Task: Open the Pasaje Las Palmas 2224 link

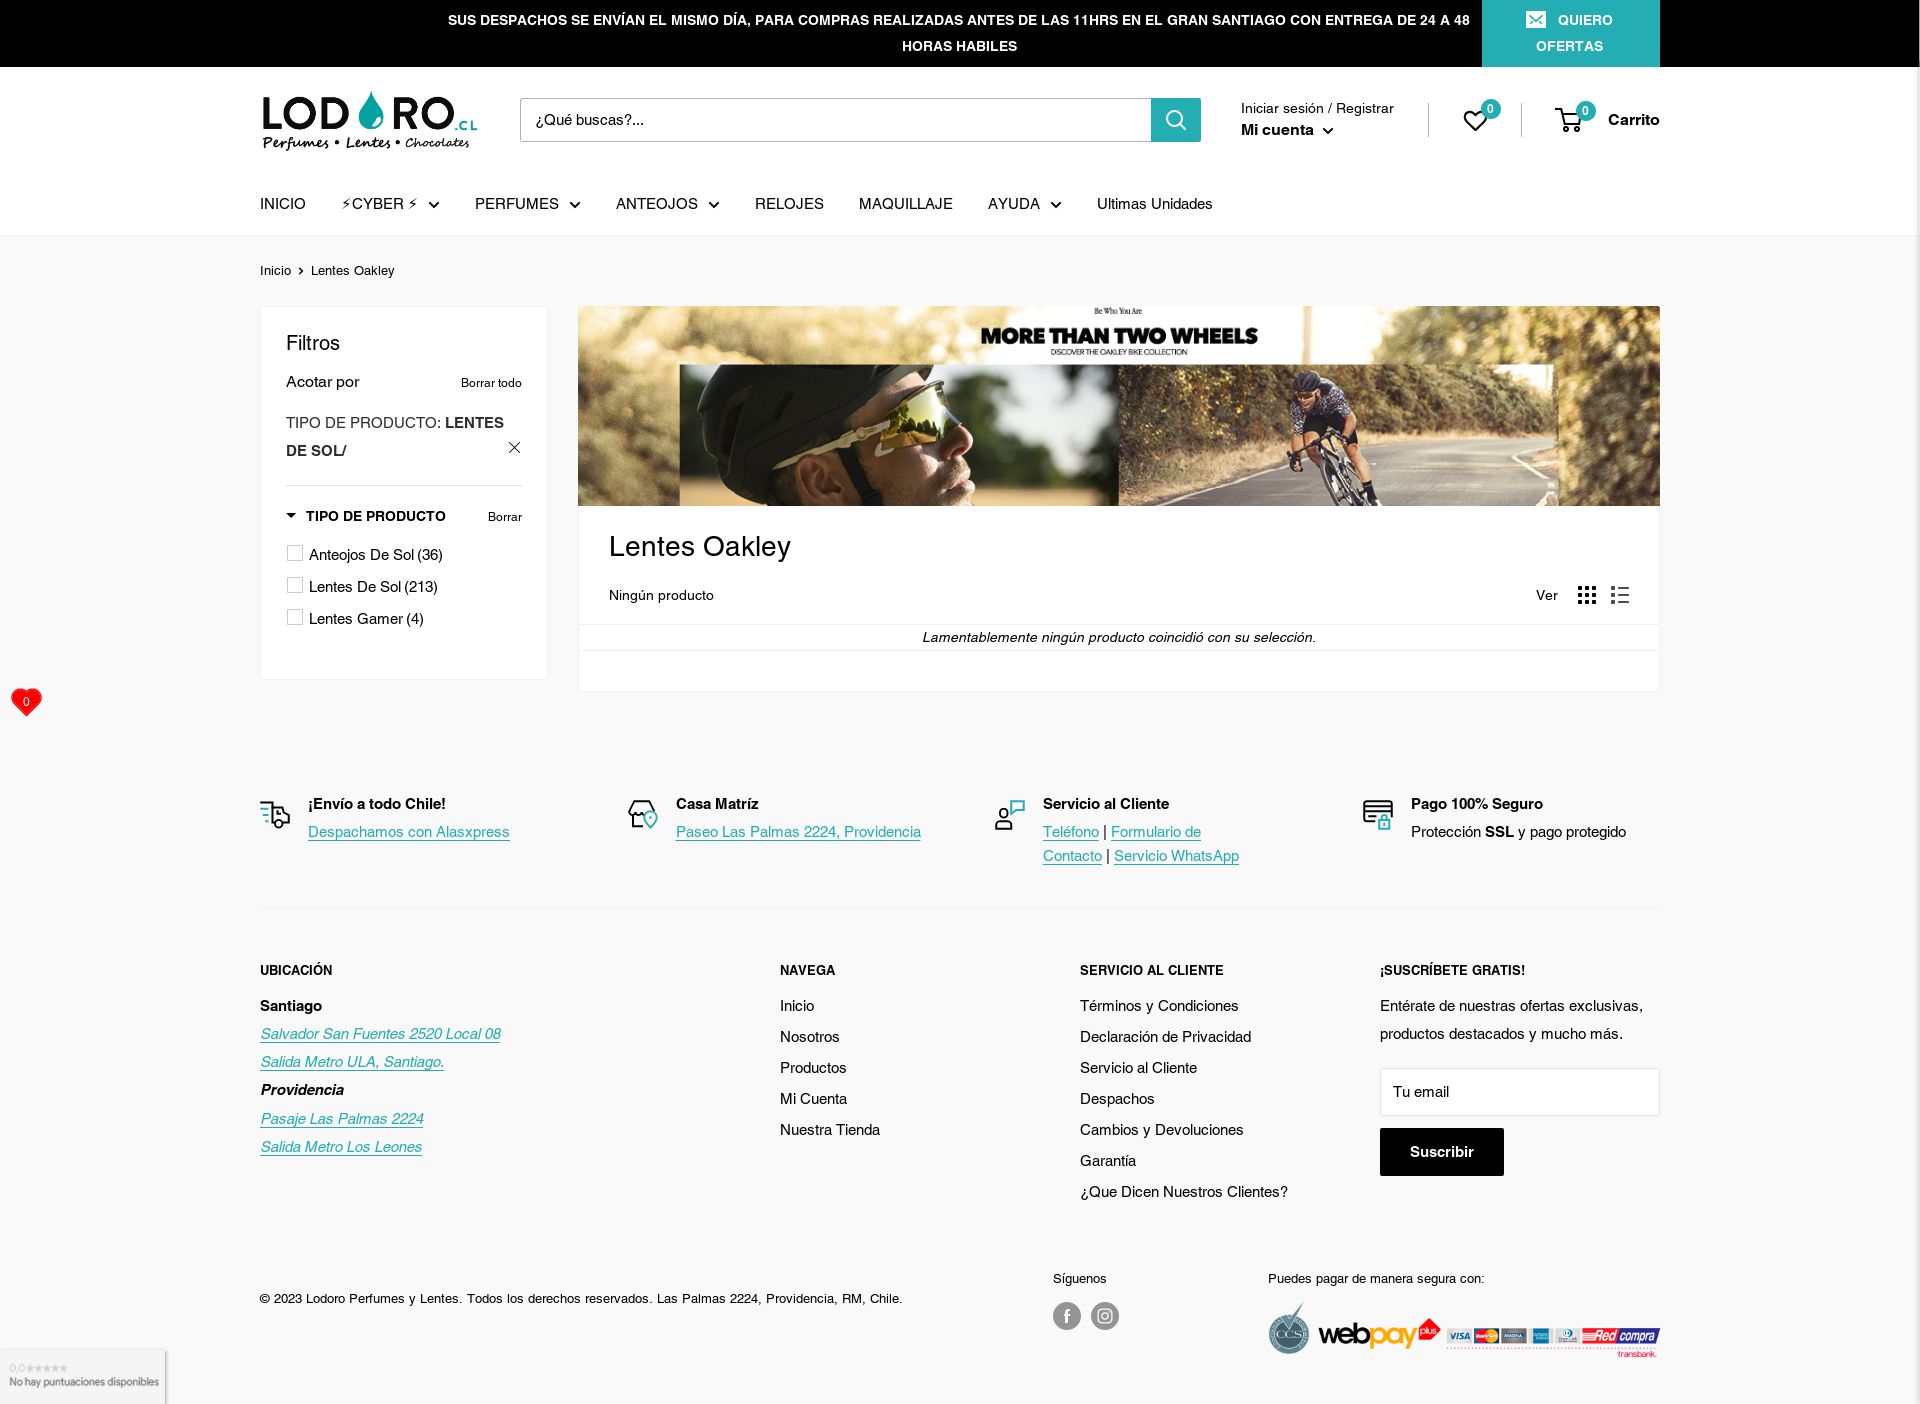Action: pos(342,1119)
